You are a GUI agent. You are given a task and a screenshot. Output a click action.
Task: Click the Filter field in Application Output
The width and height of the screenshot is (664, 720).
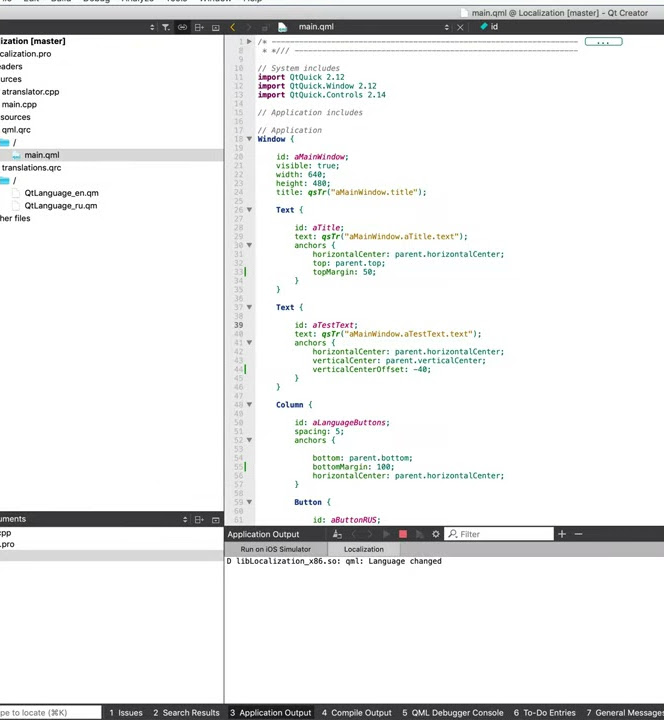click(x=499, y=534)
